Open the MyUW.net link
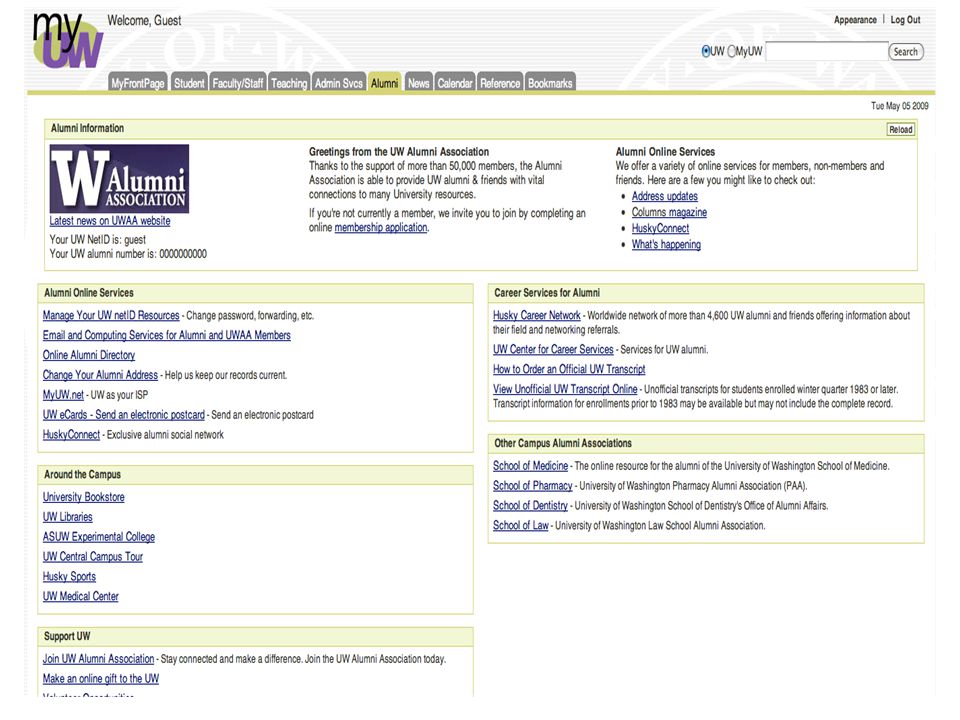Screen dimensions: 960x720 pos(63,395)
